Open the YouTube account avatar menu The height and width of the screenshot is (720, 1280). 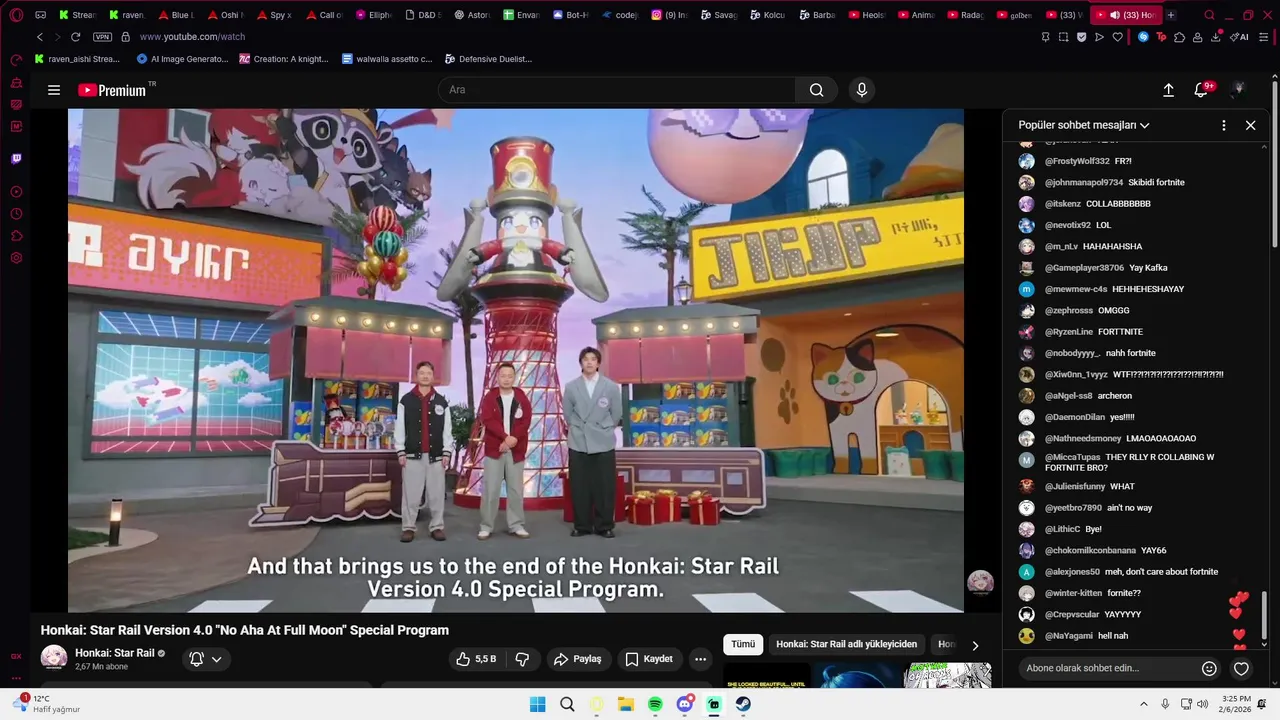[1238, 90]
